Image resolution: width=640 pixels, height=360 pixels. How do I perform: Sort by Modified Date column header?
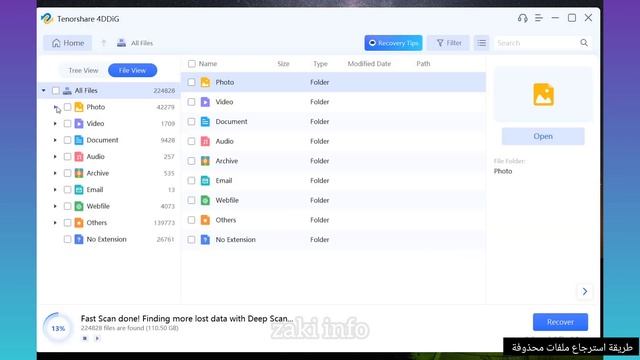pos(369,64)
